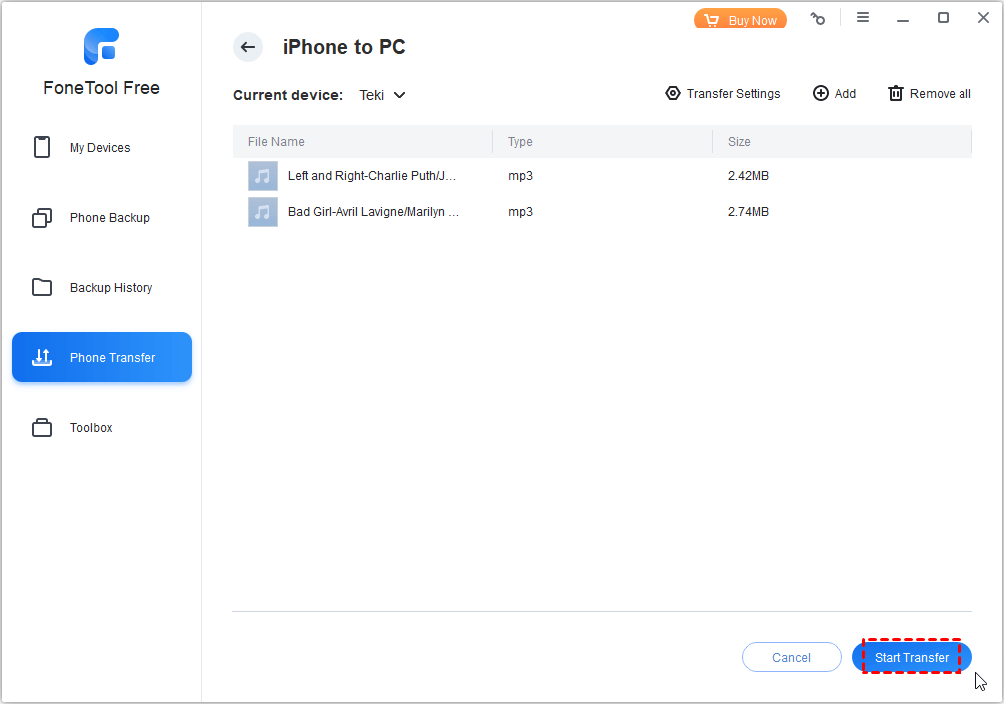This screenshot has width=1004, height=704.
Task: Open the hamburger menu
Action: pos(863,17)
